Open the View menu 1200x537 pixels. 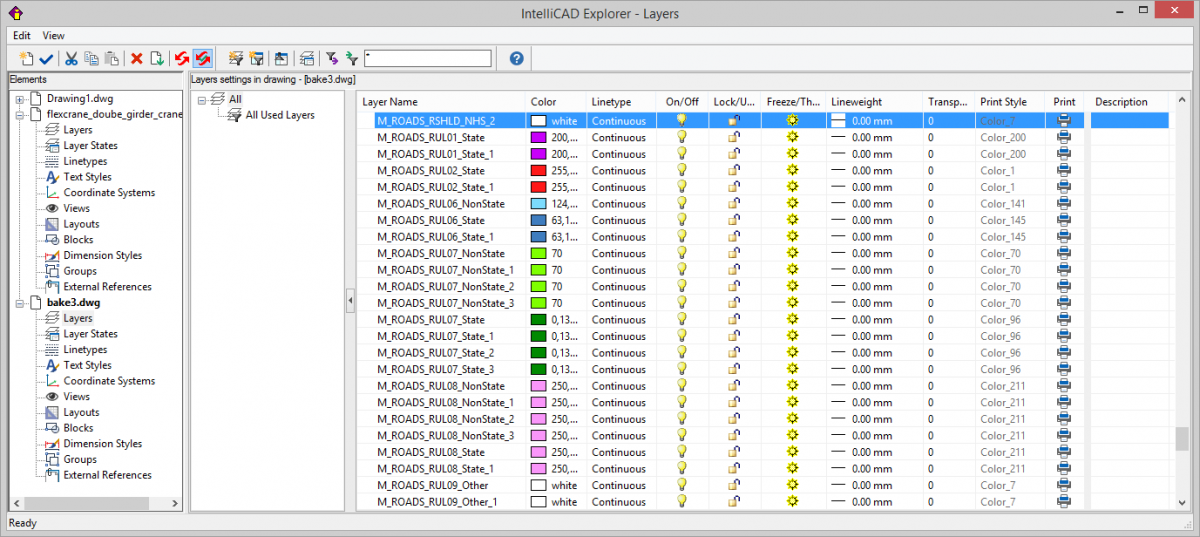pos(53,35)
